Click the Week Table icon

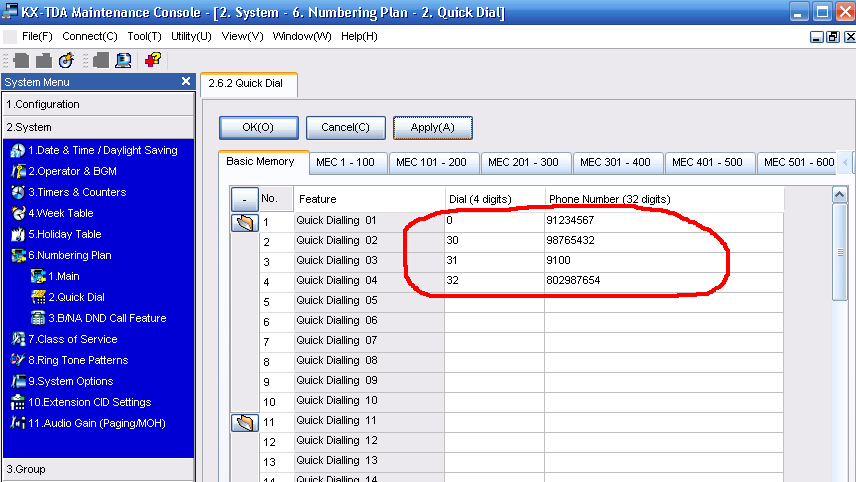pos(17,213)
